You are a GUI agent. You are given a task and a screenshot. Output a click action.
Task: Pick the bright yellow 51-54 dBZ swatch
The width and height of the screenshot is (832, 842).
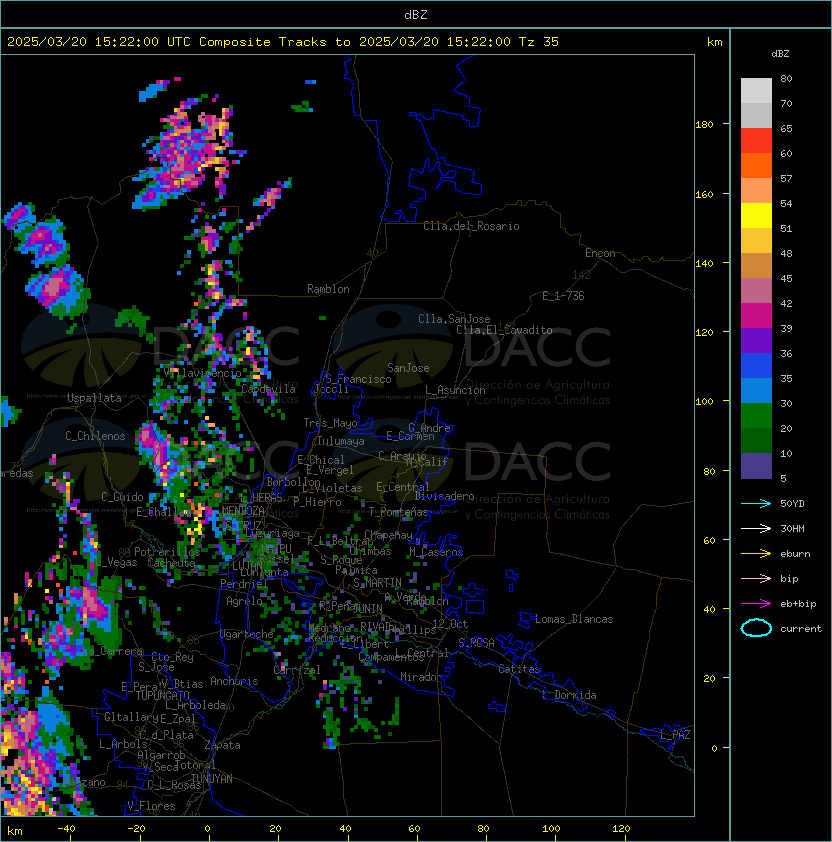tap(756, 215)
